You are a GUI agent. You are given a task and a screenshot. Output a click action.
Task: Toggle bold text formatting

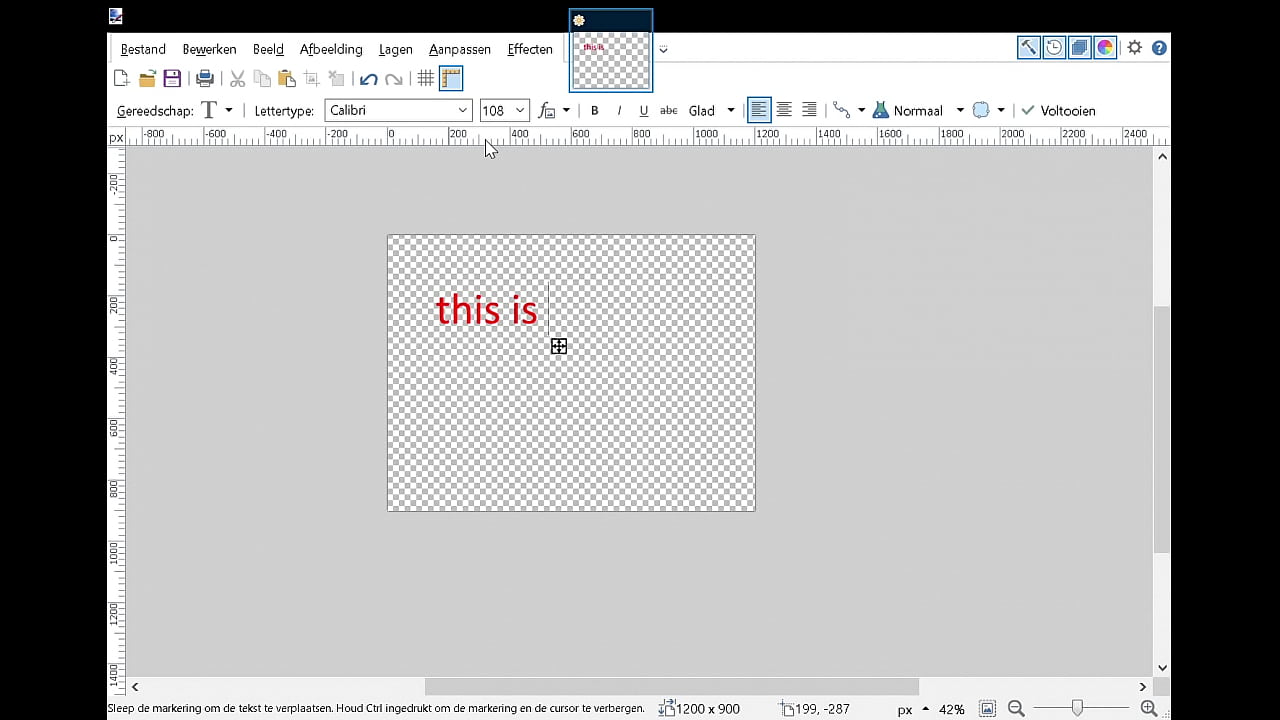click(x=595, y=110)
